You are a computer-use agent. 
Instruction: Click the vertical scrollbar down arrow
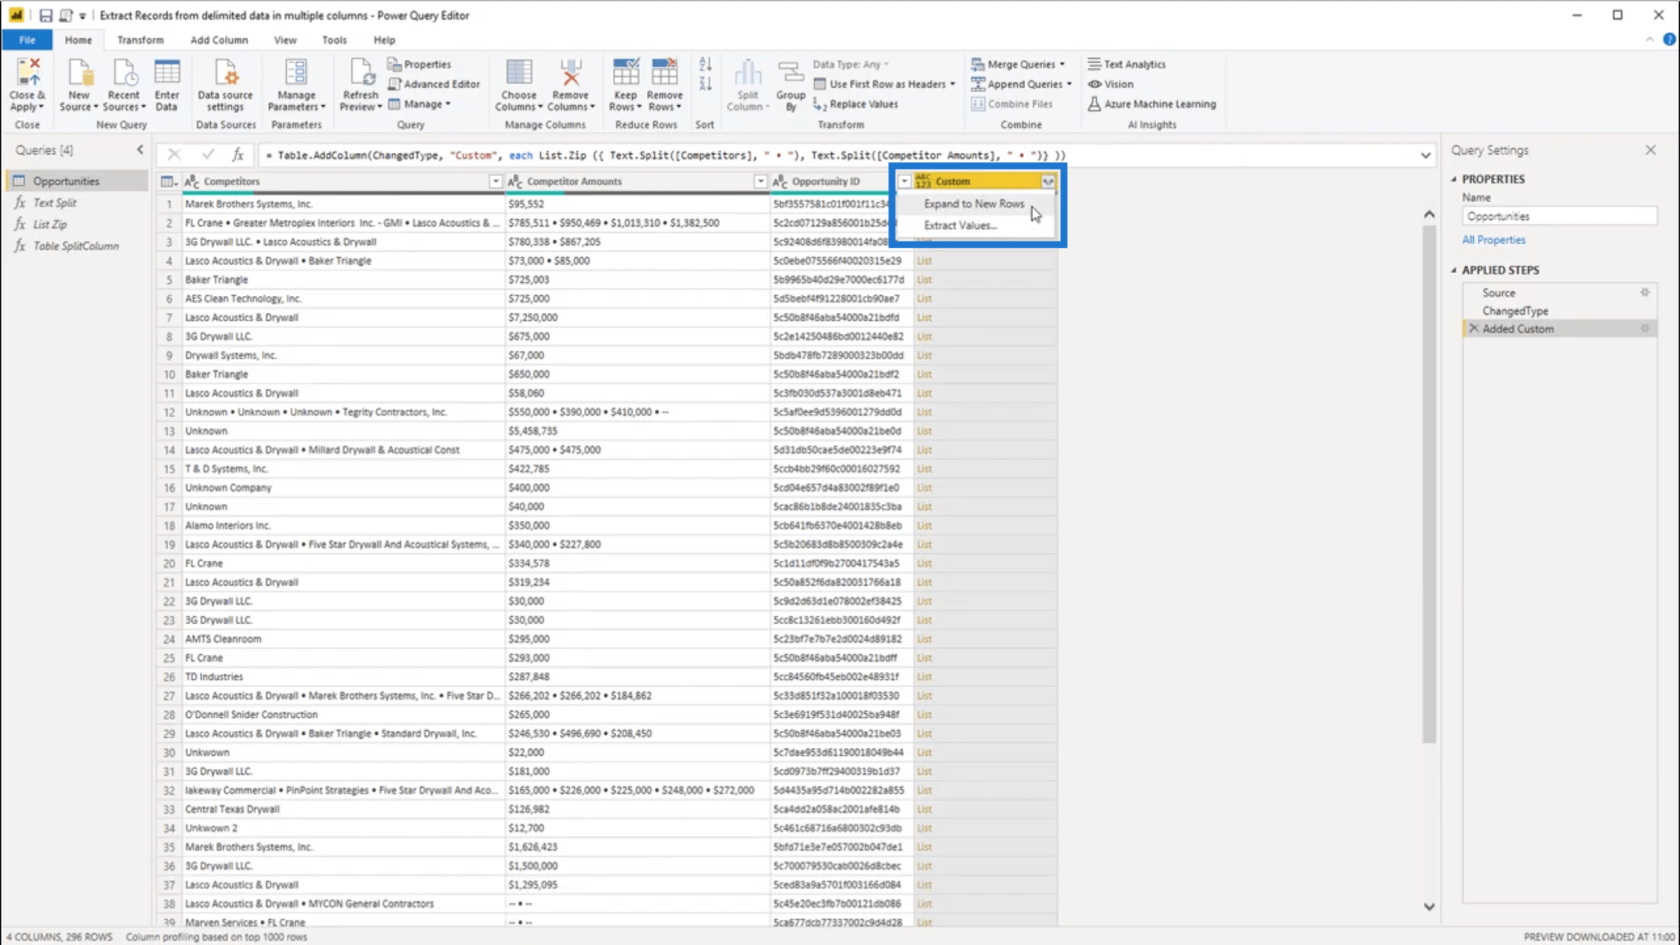pos(1429,907)
